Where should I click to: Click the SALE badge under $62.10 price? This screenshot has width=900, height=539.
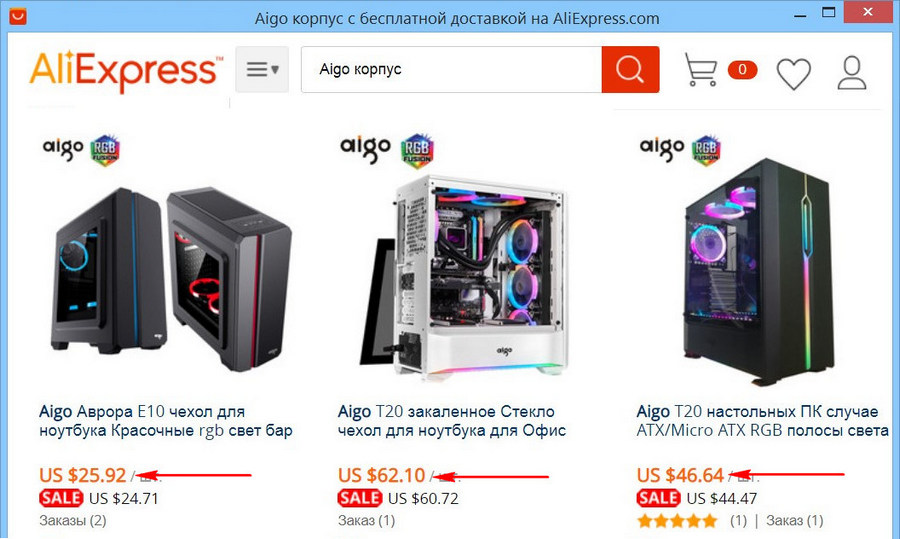tap(360, 498)
